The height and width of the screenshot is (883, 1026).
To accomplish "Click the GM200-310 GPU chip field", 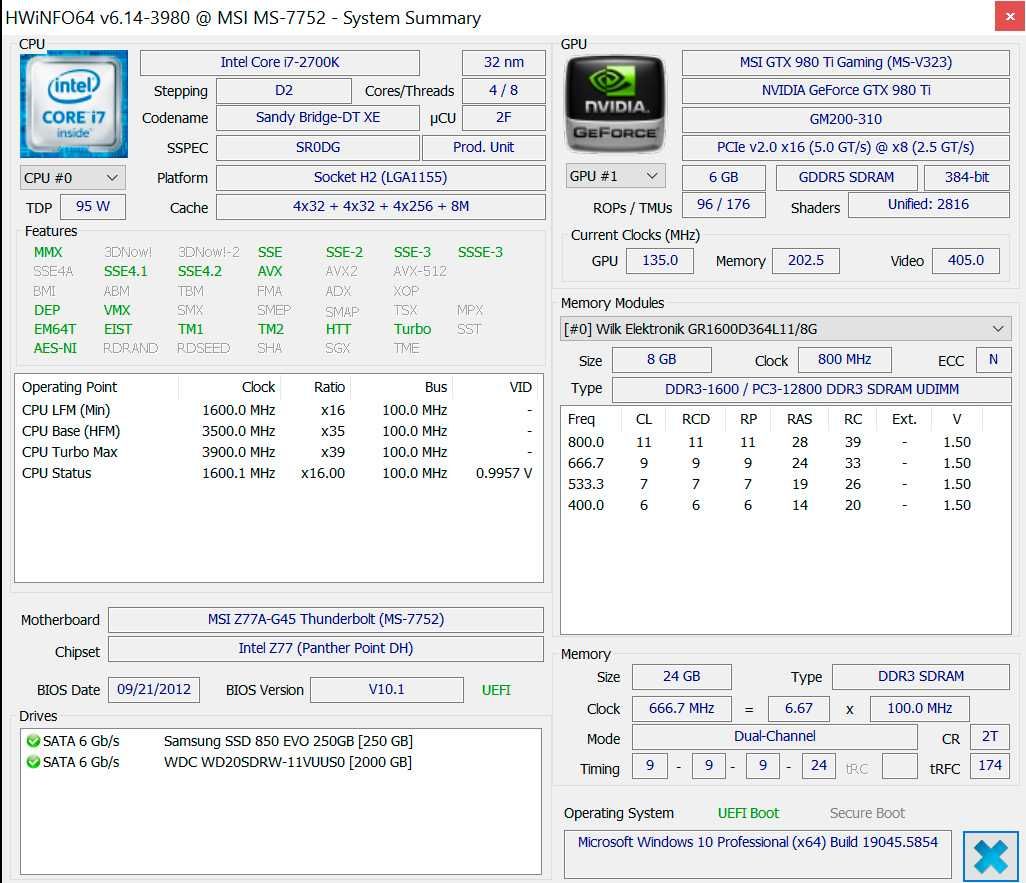I will (845, 119).
